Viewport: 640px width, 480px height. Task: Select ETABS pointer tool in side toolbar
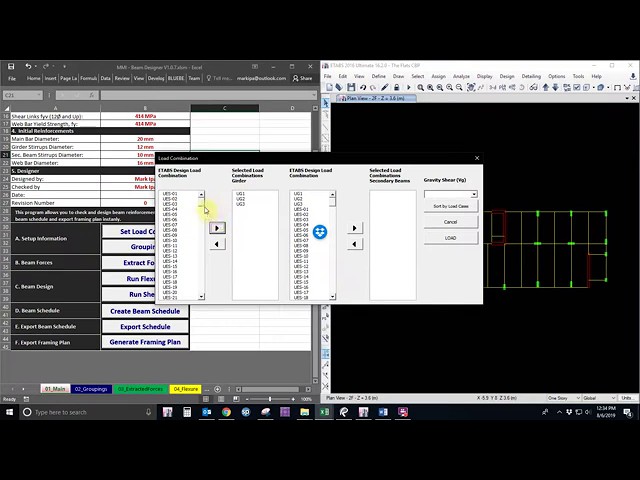(x=325, y=102)
